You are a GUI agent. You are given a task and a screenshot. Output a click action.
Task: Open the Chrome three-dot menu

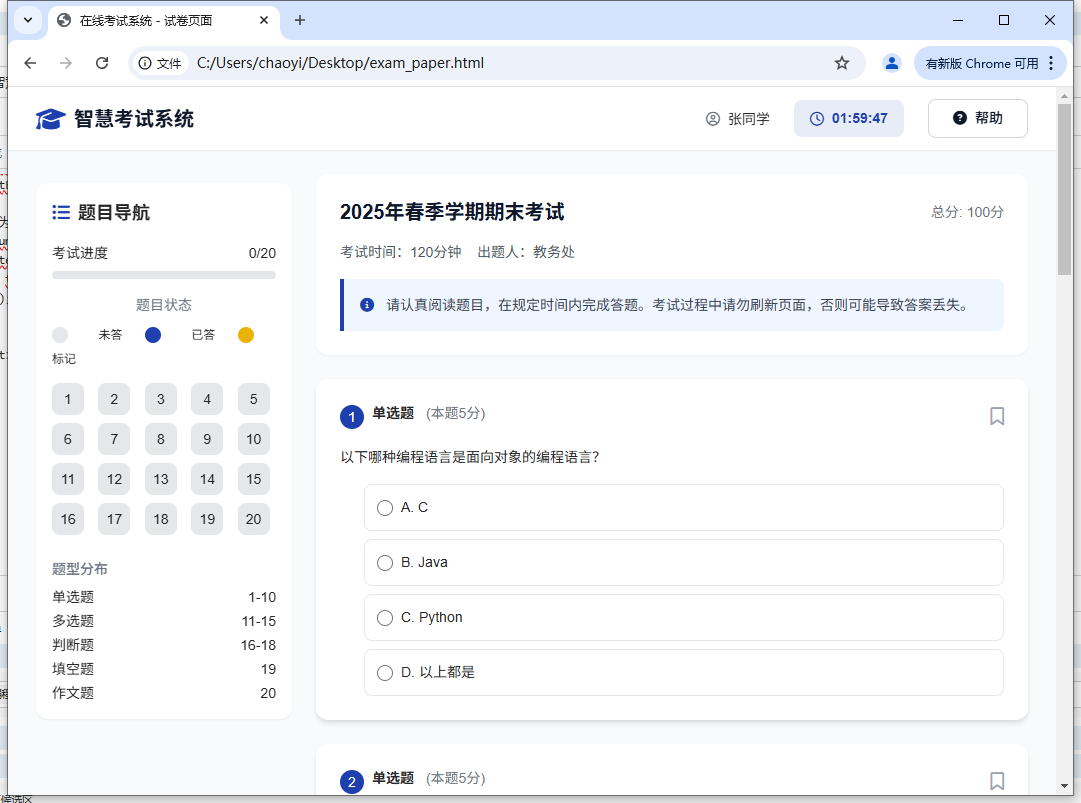(x=1051, y=63)
